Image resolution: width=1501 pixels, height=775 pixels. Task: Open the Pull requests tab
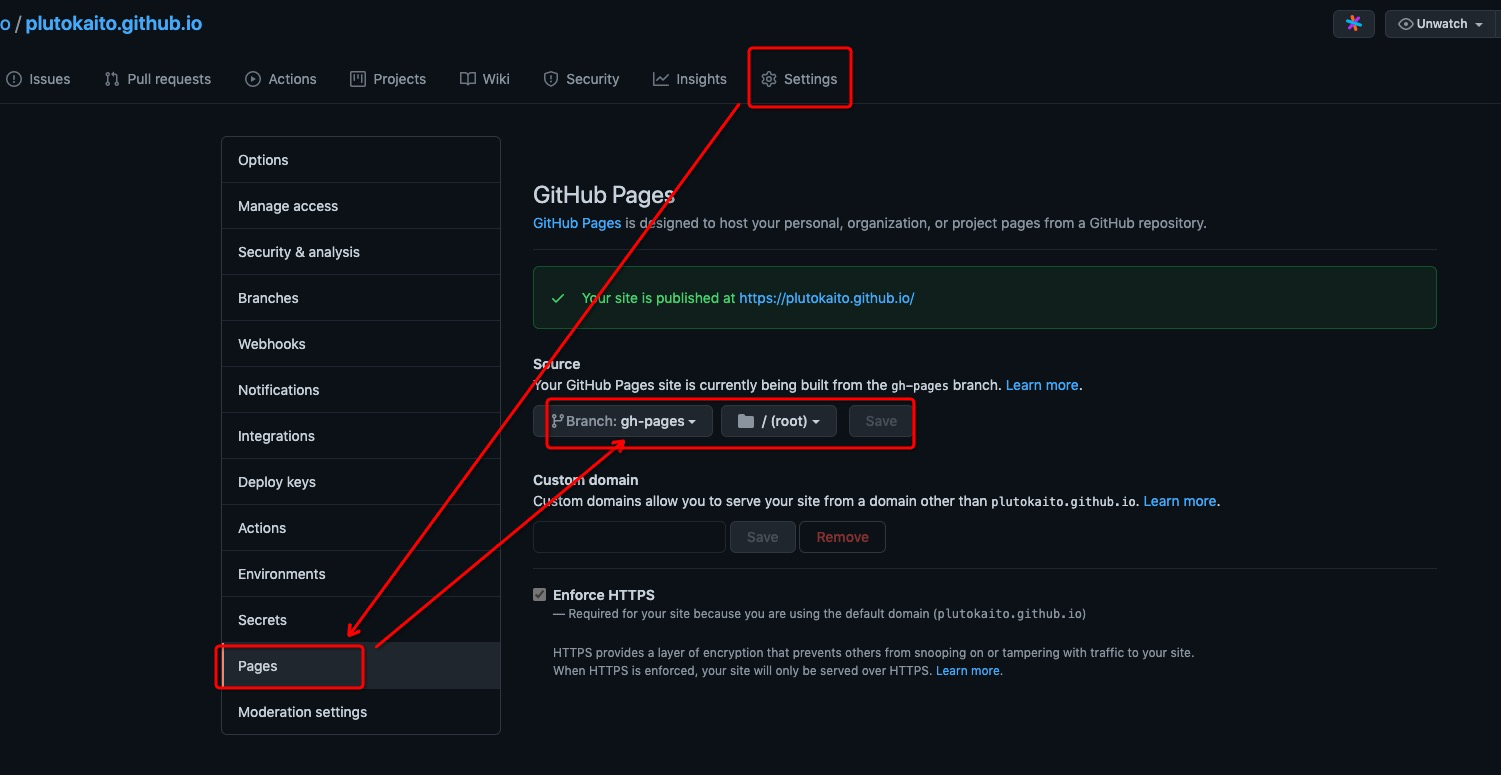pos(157,79)
